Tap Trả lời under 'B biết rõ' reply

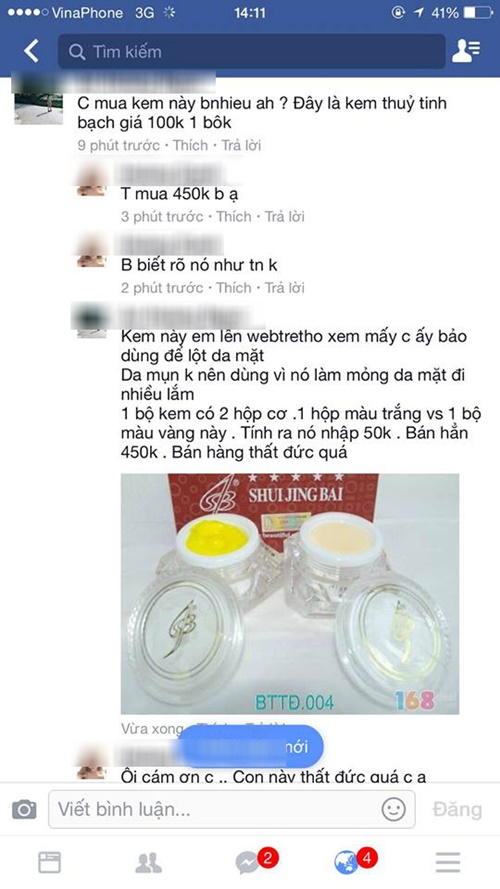click(x=285, y=288)
